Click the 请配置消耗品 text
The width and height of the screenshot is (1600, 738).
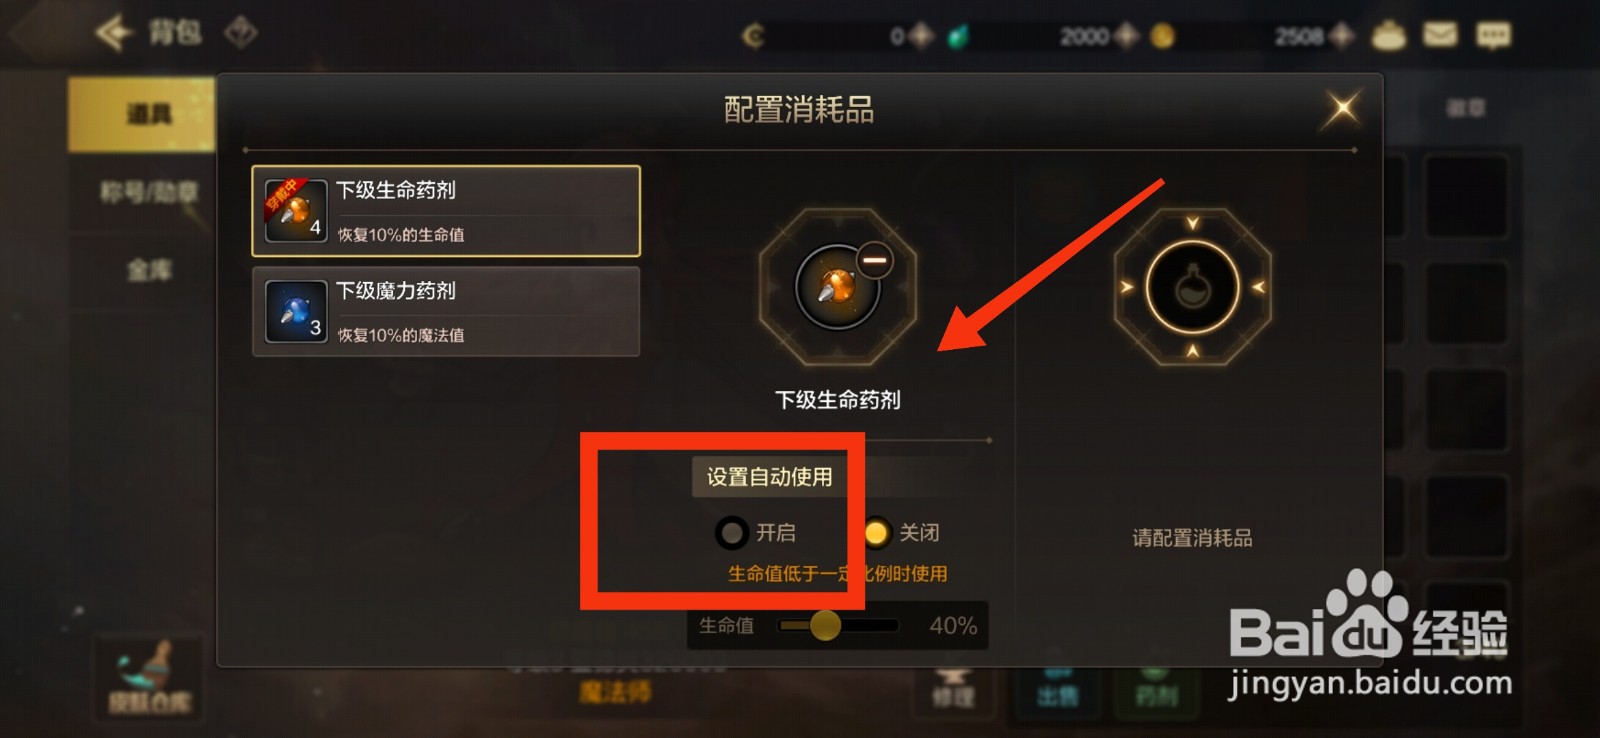coord(1192,538)
